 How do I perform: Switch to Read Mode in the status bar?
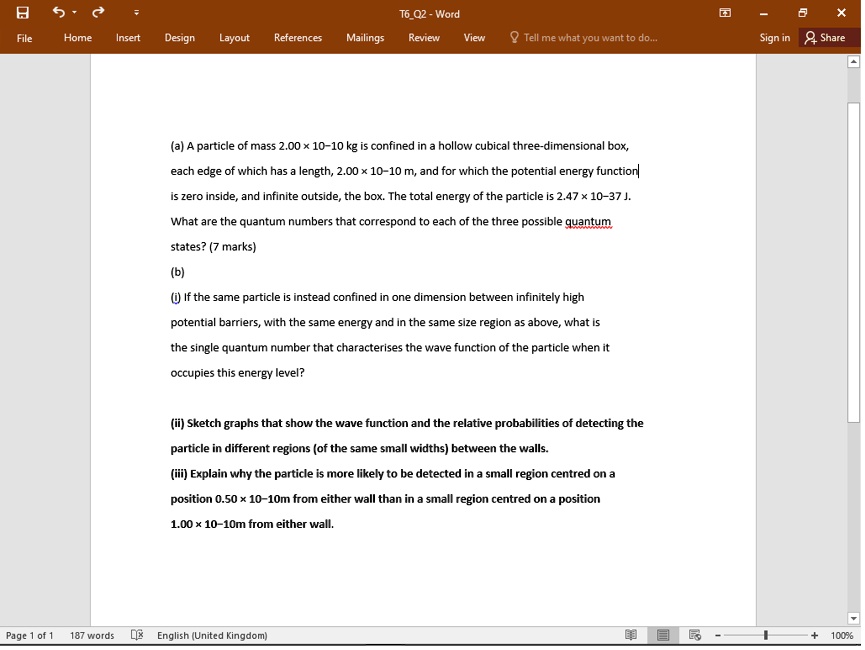(x=630, y=635)
